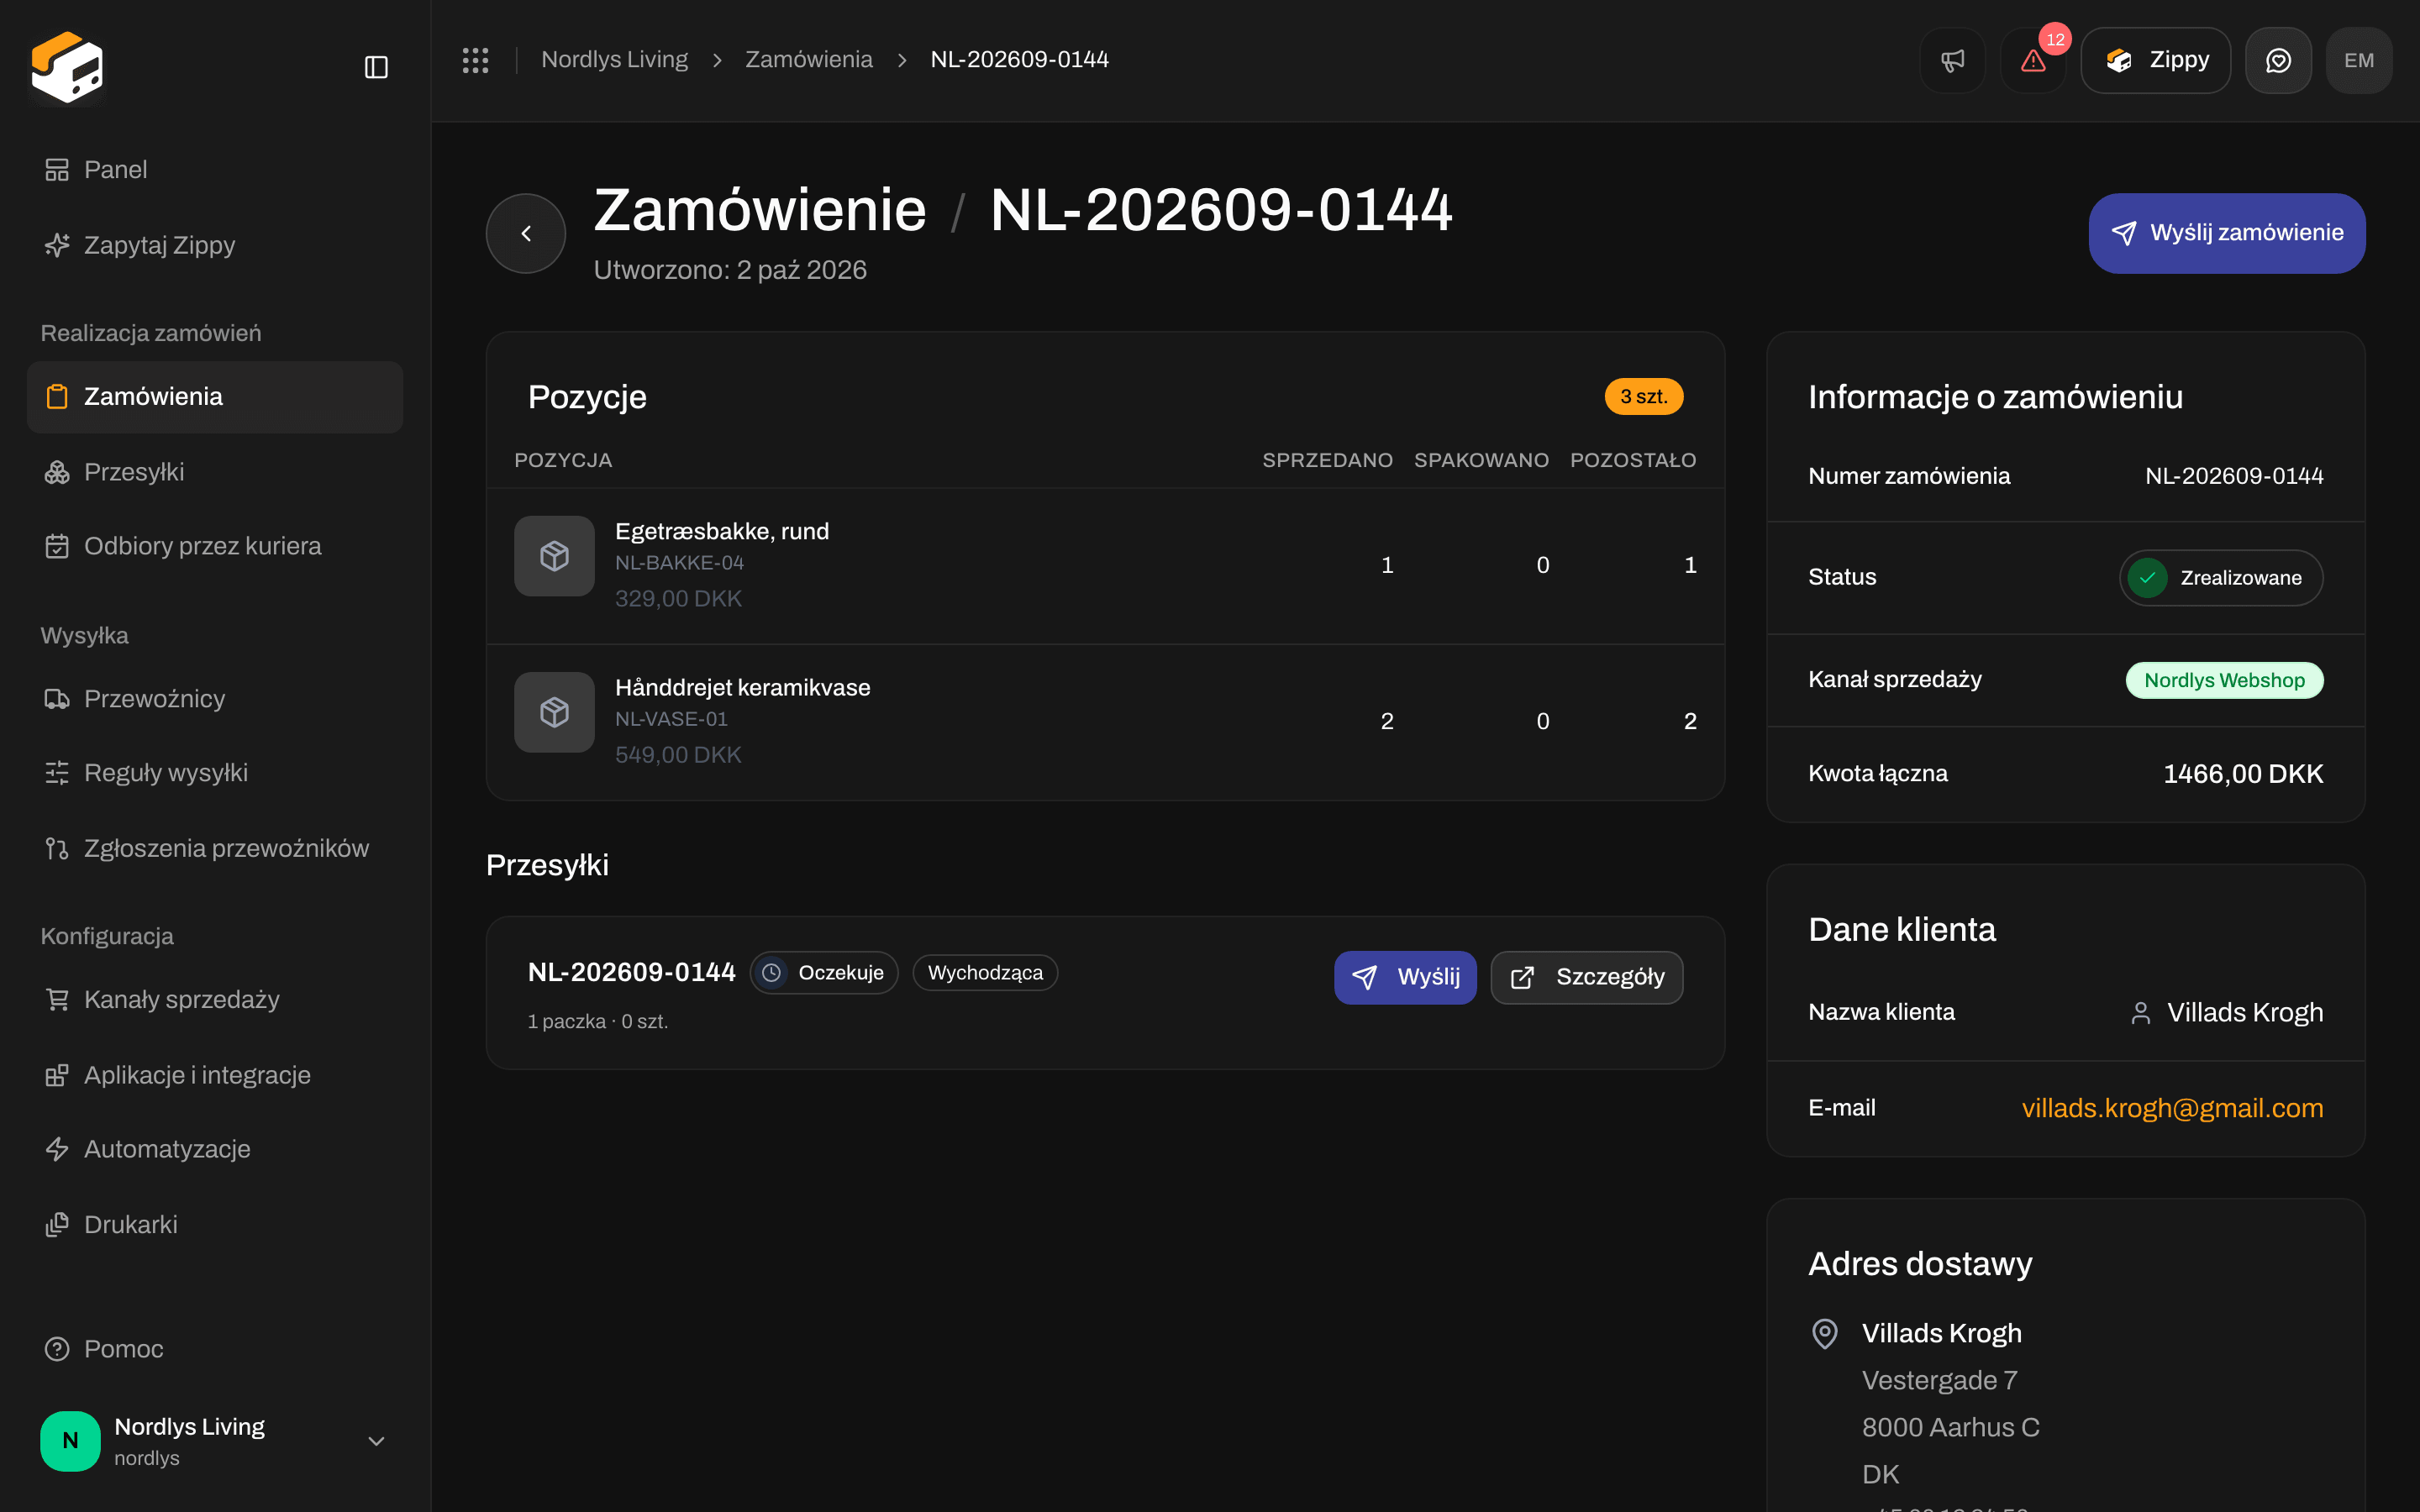Viewport: 2420px width, 1512px height.
Task: Click Wyślij zamówienie button
Action: pos(2226,233)
